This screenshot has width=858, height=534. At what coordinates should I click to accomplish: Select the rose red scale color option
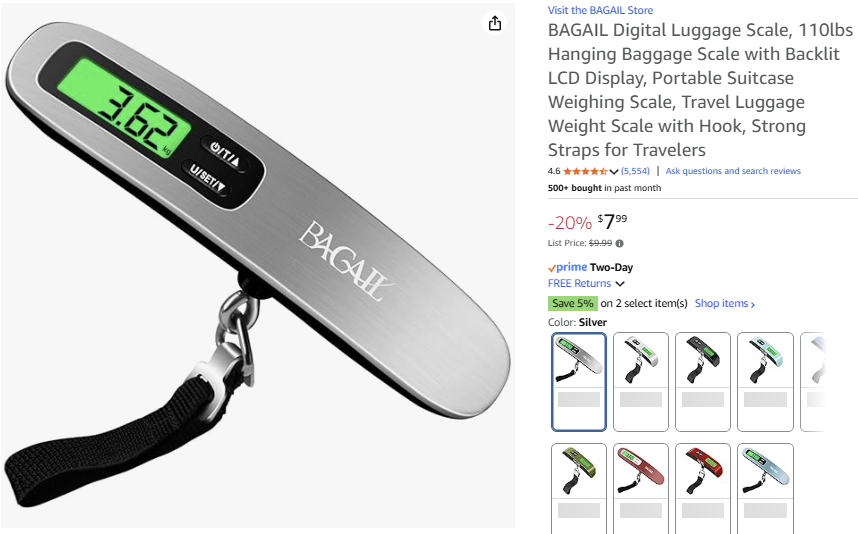click(x=641, y=488)
